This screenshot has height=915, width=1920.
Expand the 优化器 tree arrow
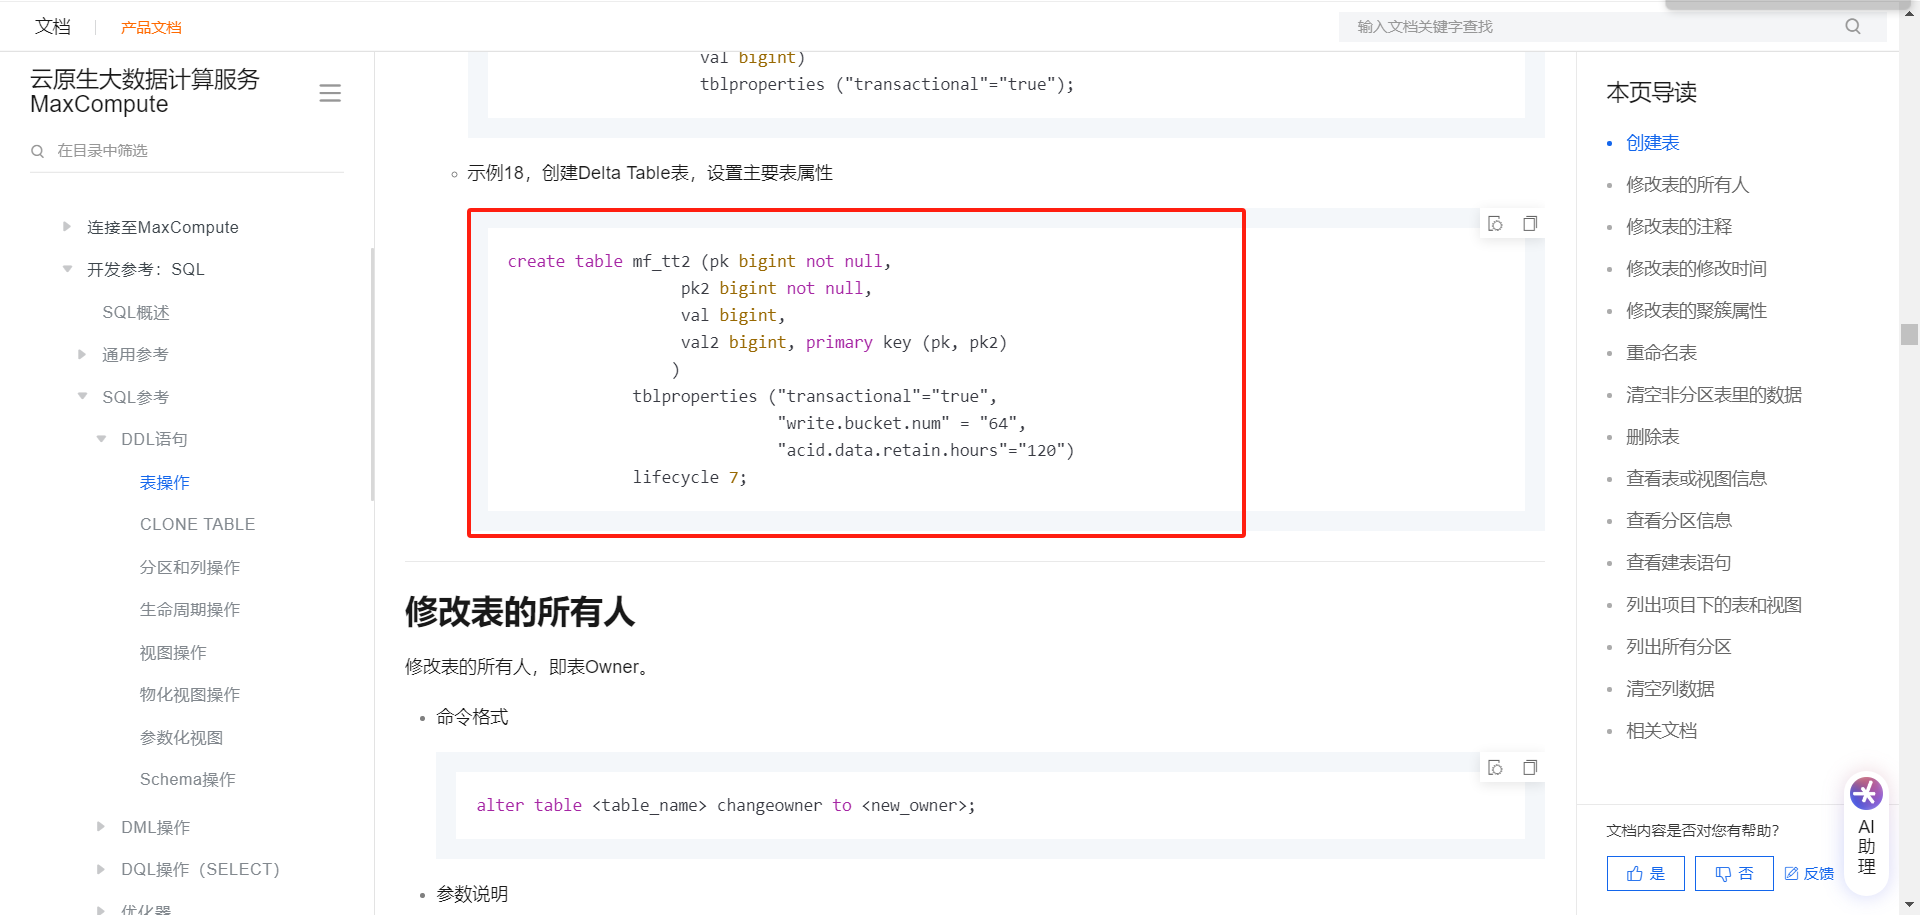pos(101,910)
